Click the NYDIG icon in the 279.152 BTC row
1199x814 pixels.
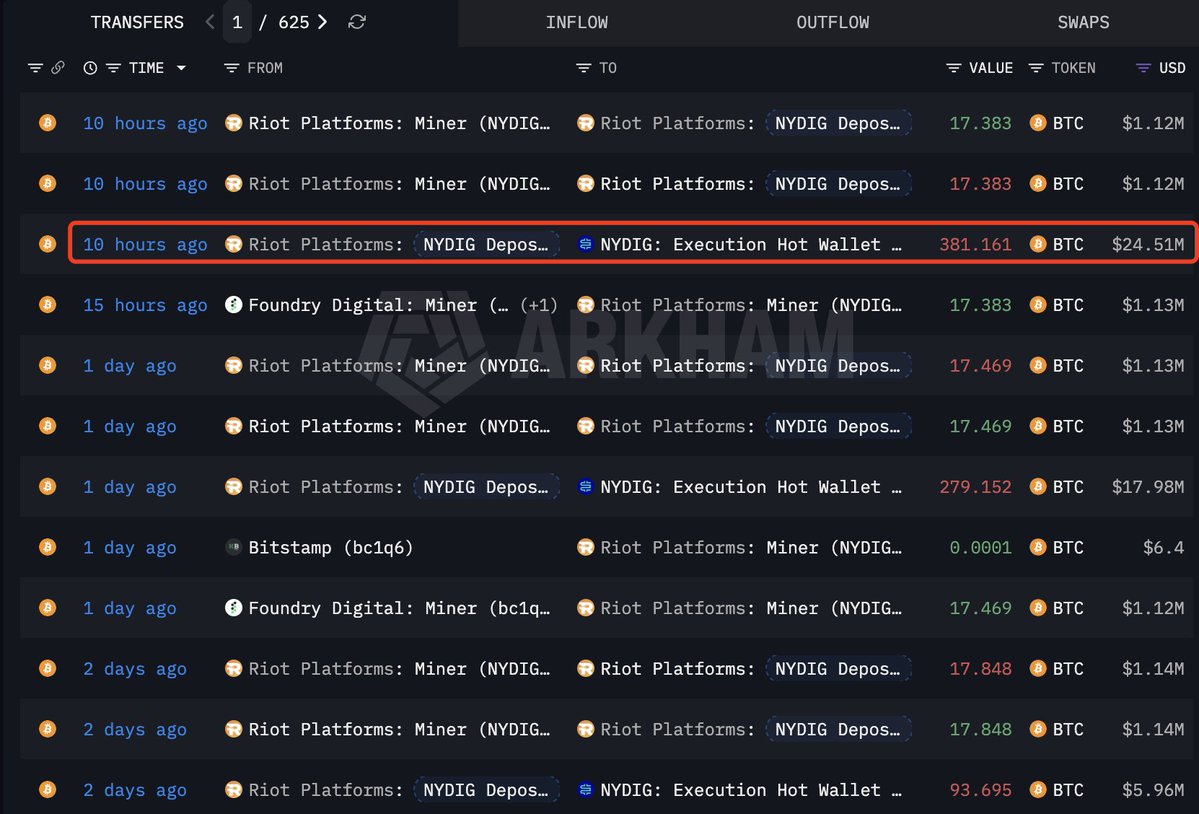click(x=585, y=486)
